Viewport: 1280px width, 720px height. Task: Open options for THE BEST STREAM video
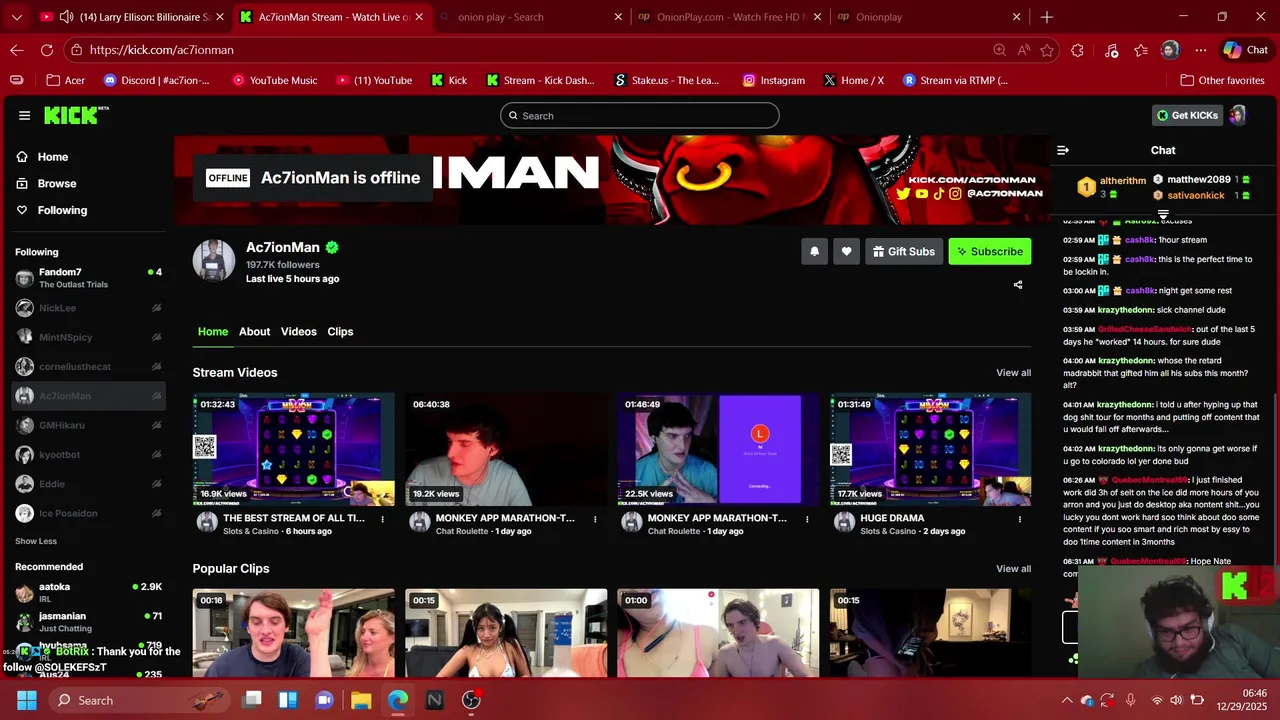tap(383, 519)
